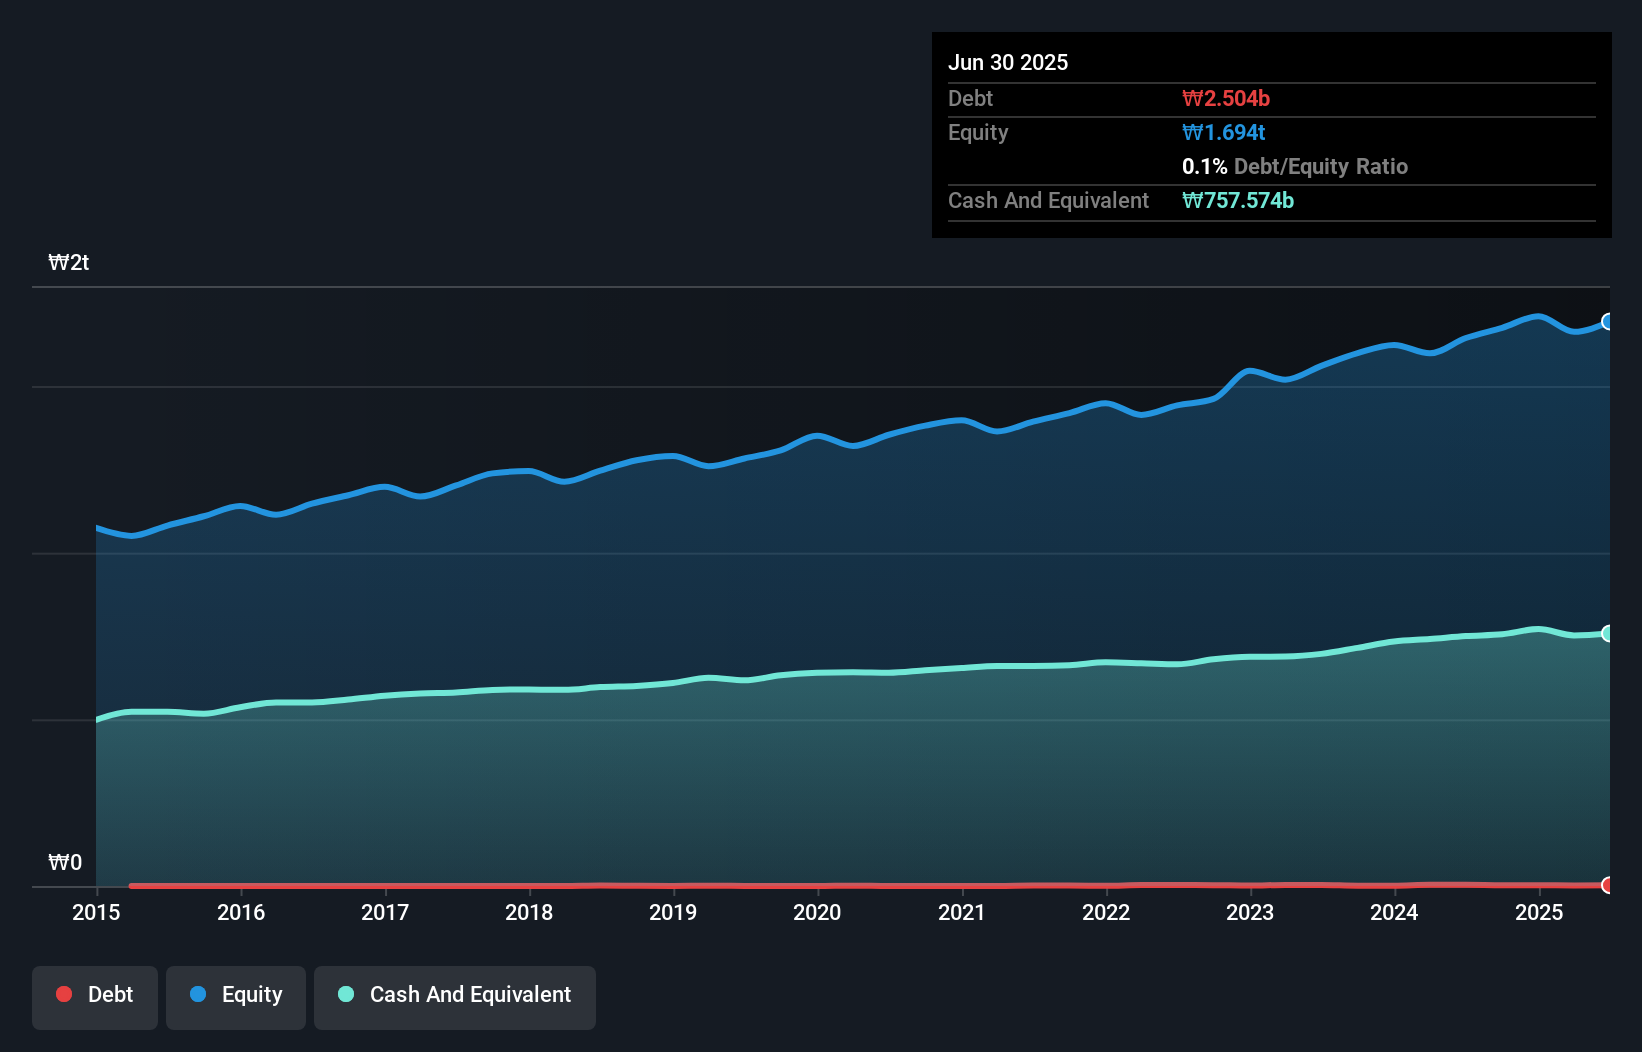Click the teal won symbol beside Cash value
This screenshot has width=1642, height=1052.
pos(1191,200)
